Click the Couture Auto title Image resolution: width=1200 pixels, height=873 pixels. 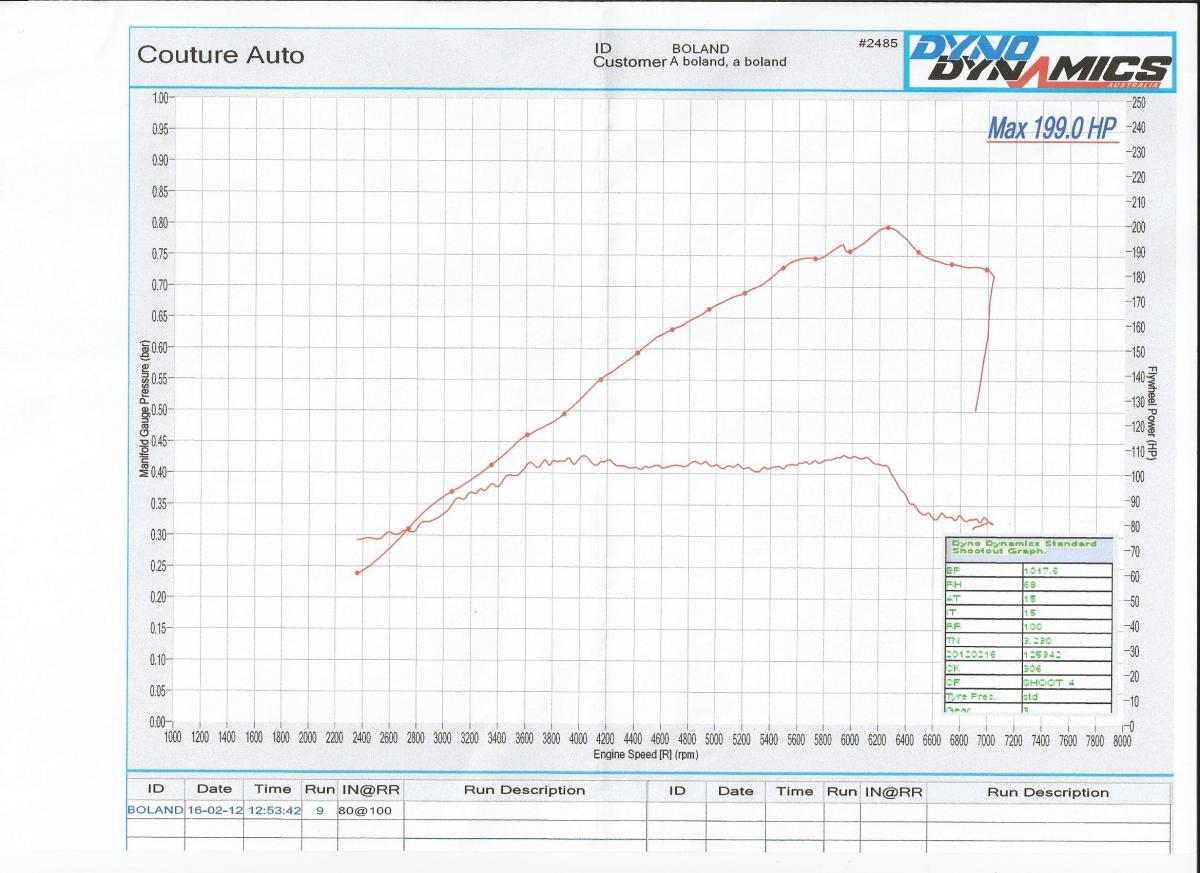point(220,55)
